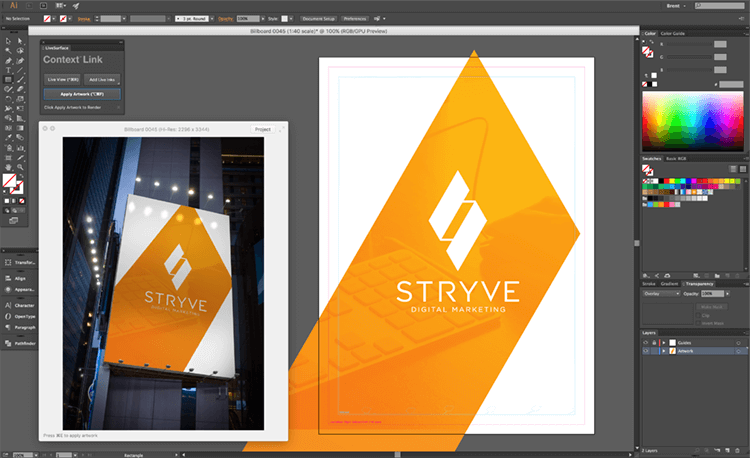Select the Hand tool

click(x=8, y=167)
